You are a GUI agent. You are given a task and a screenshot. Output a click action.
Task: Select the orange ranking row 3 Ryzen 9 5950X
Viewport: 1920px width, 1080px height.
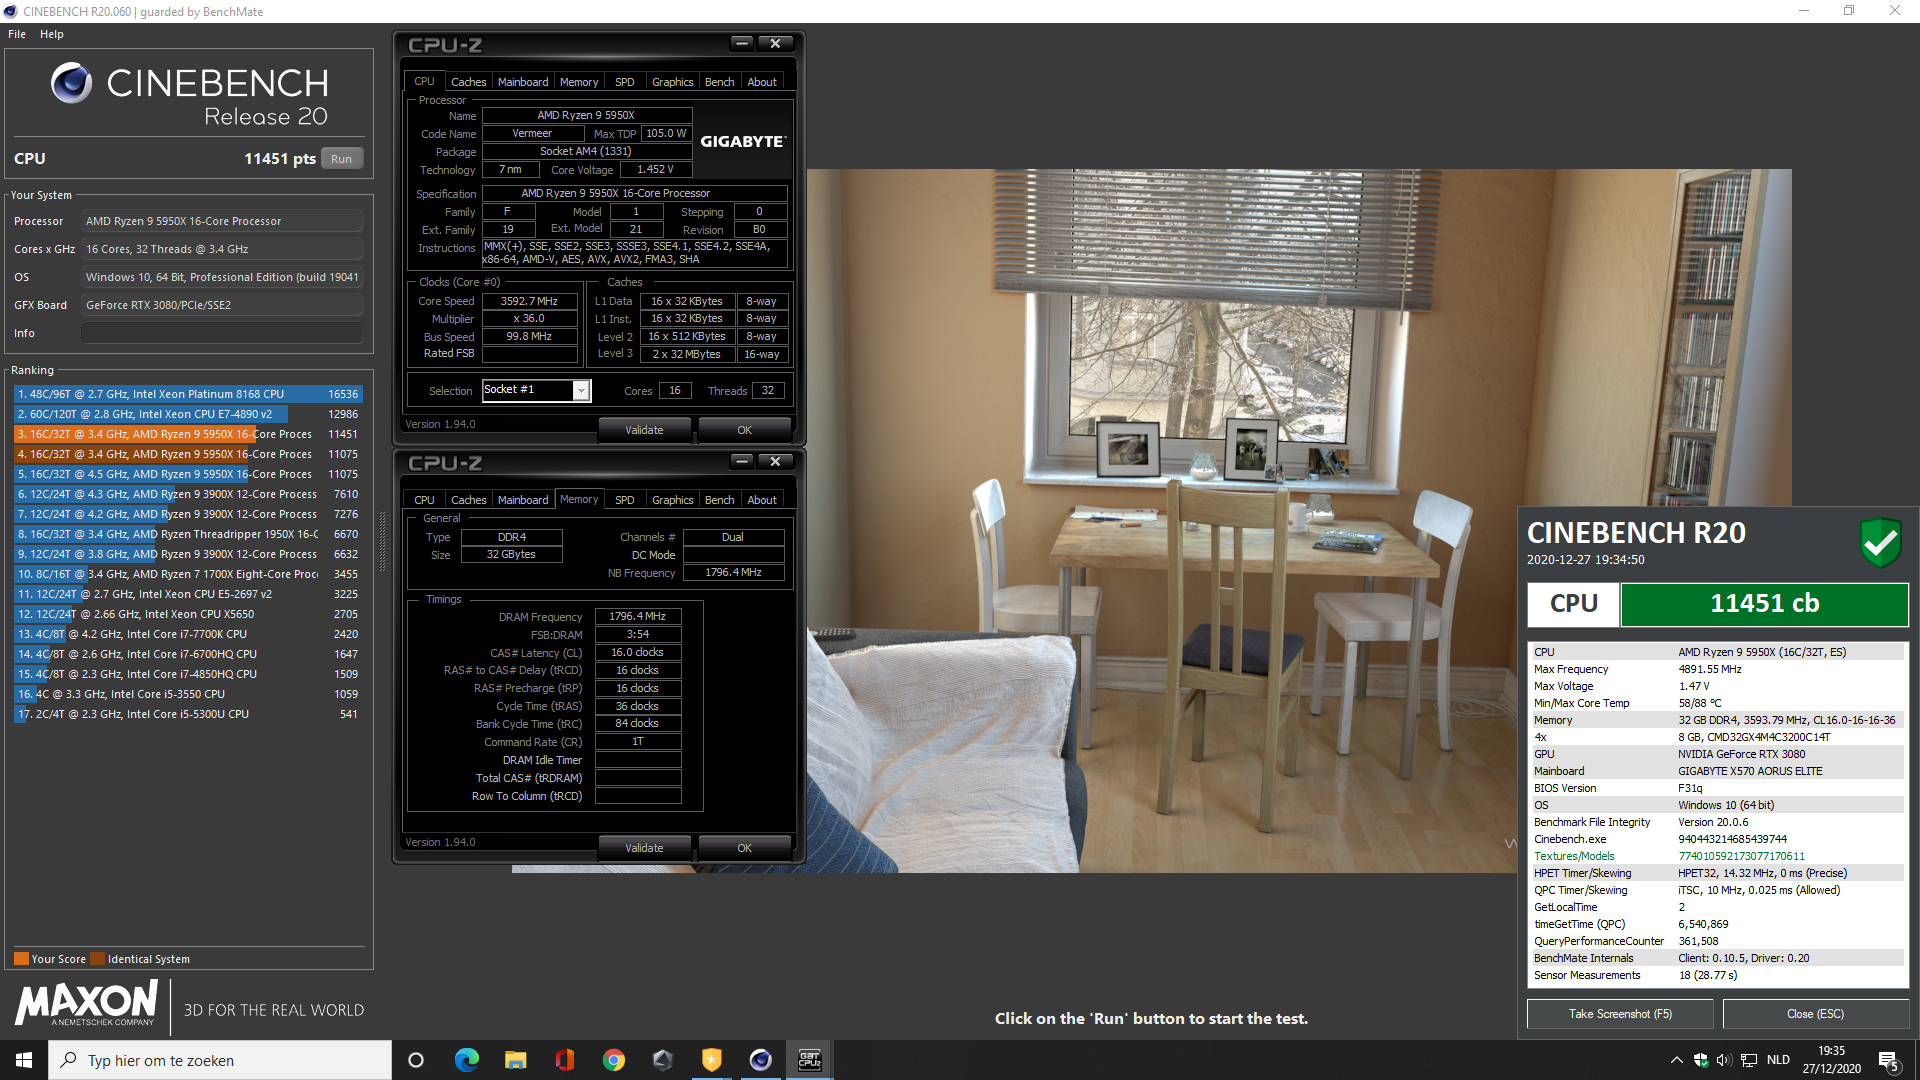(188, 434)
